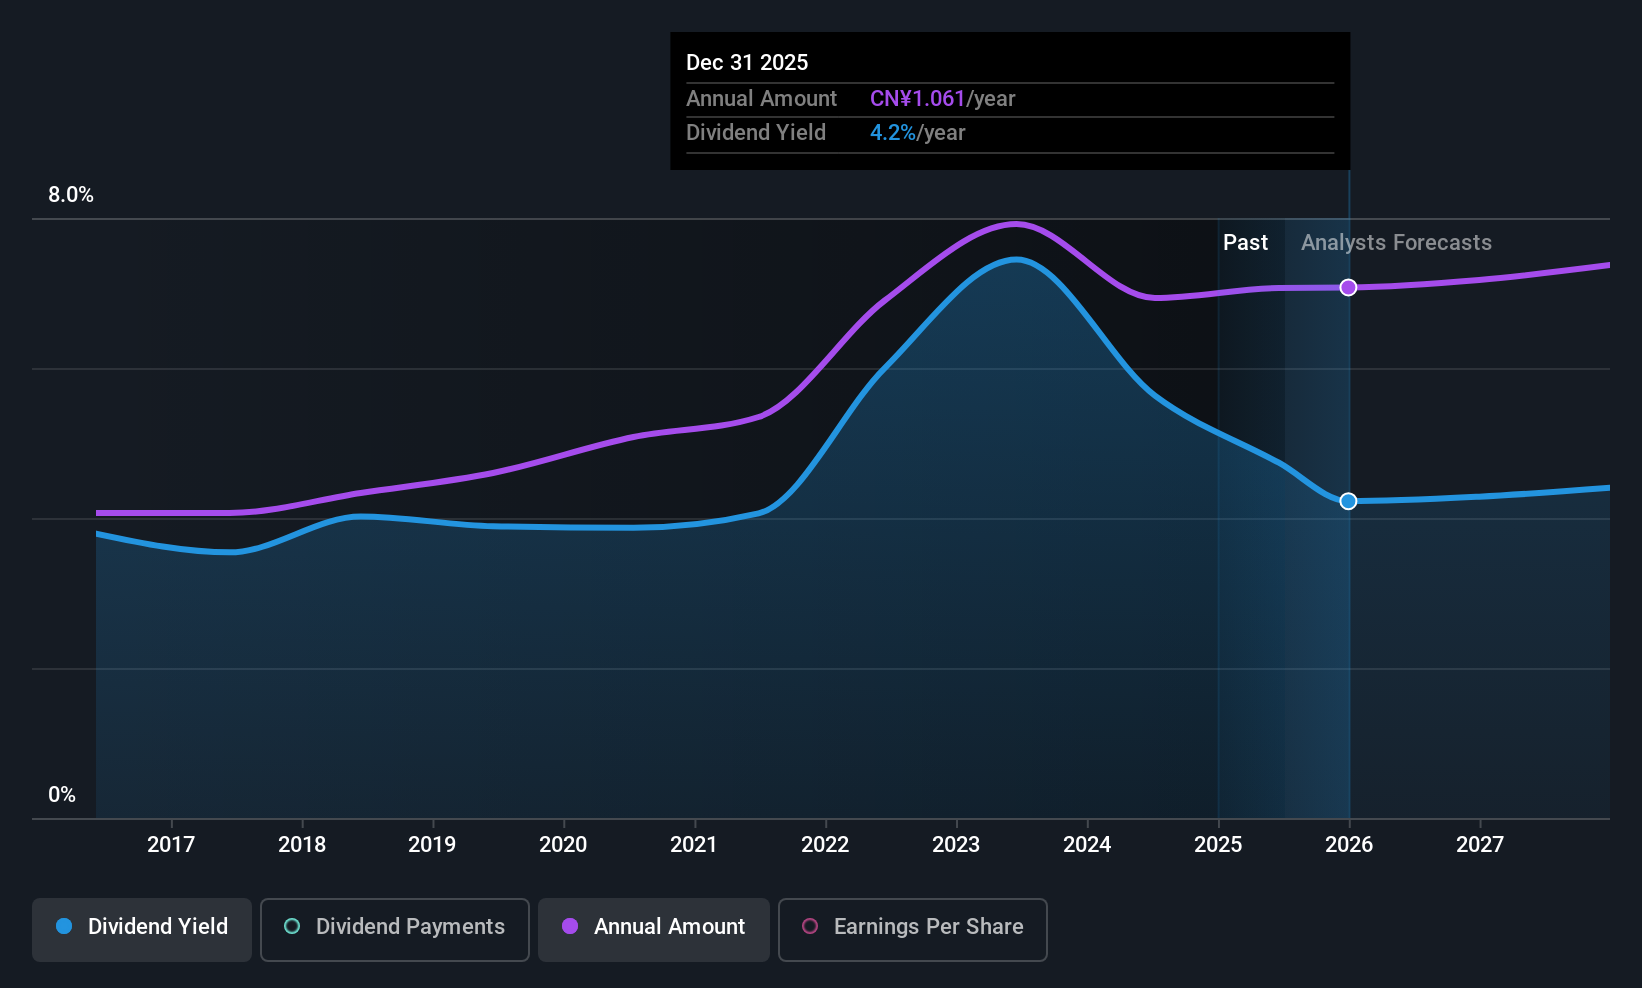Click the 2019 x-axis label
Screen dimensions: 1642x988
pos(432,845)
